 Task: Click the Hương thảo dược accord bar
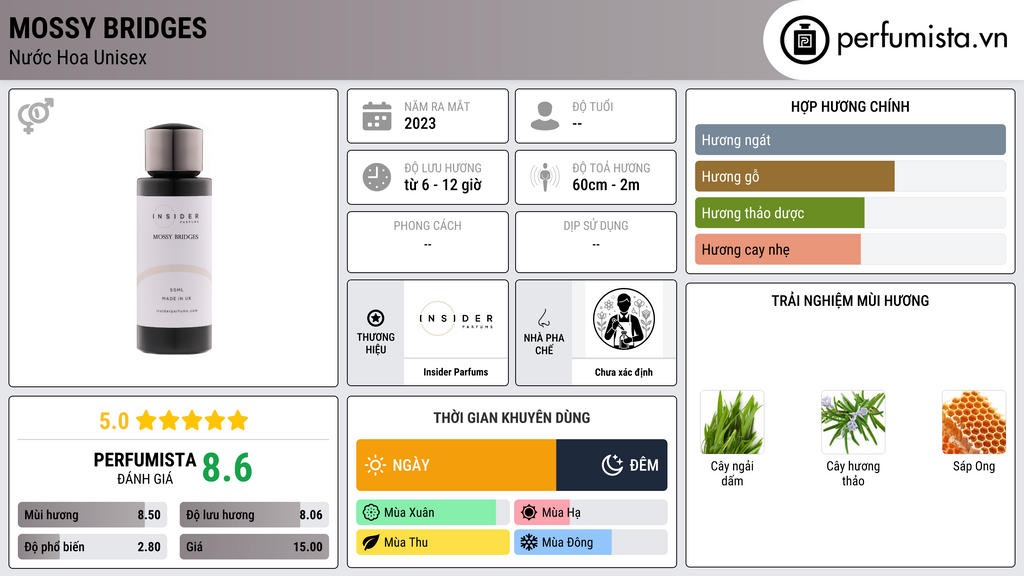(850, 213)
